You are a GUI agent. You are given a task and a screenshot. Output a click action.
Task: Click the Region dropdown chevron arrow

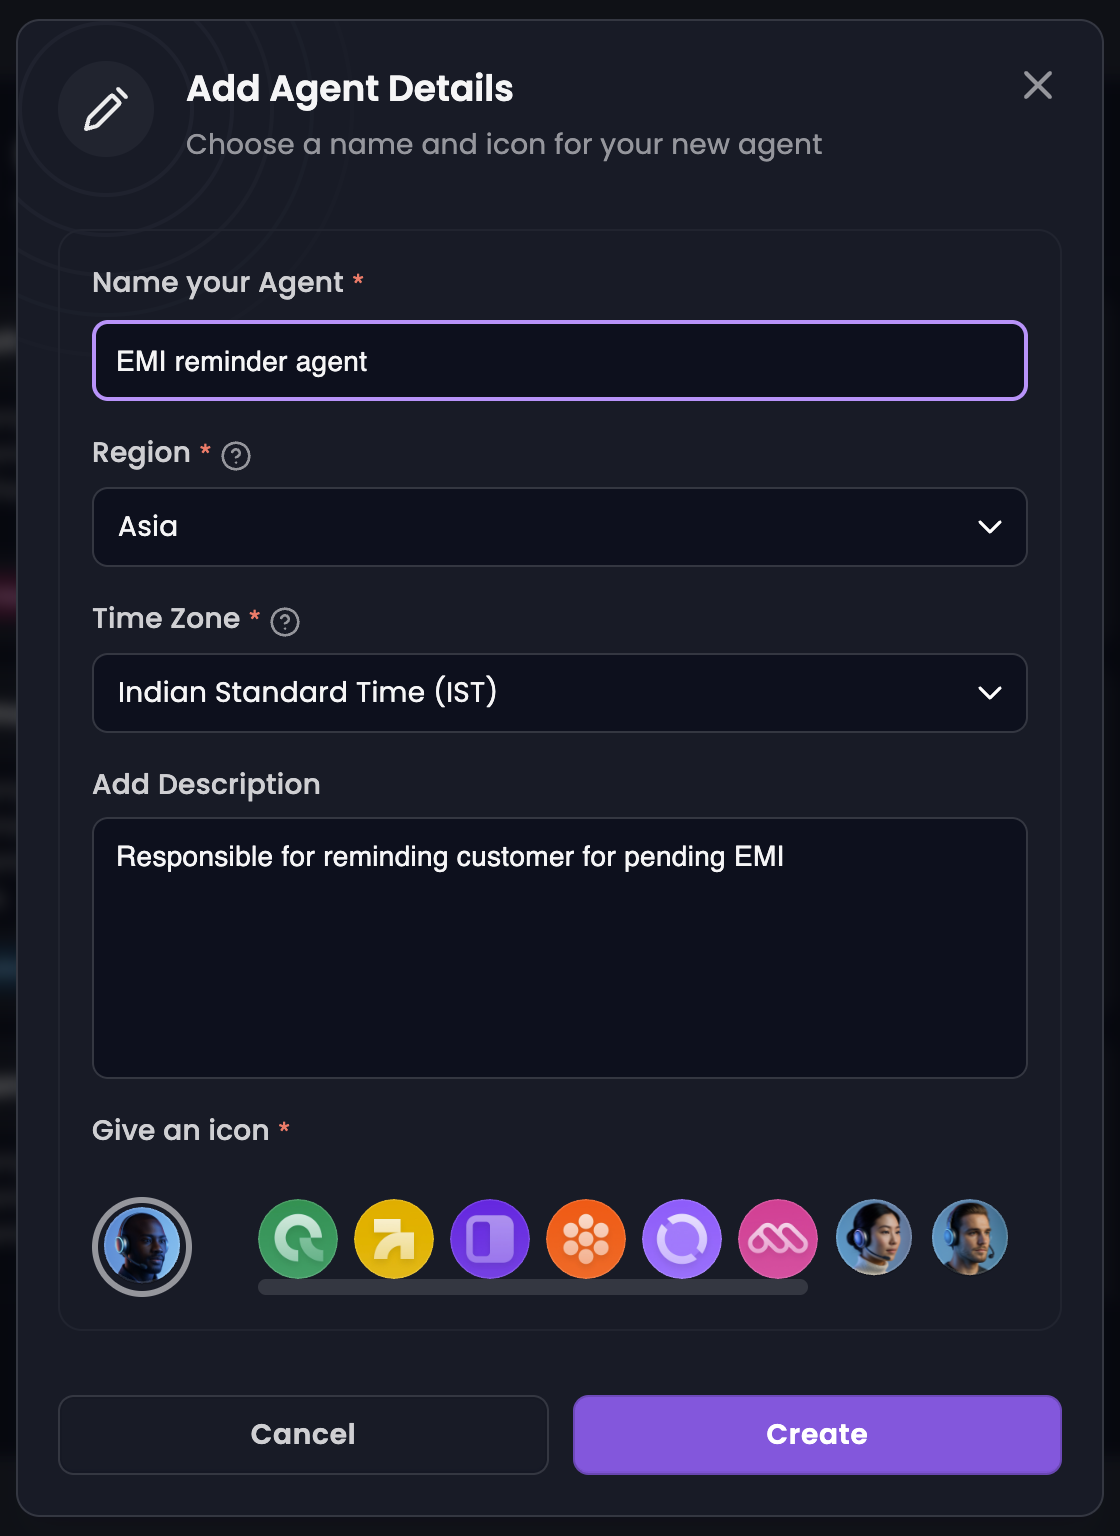[x=989, y=527]
